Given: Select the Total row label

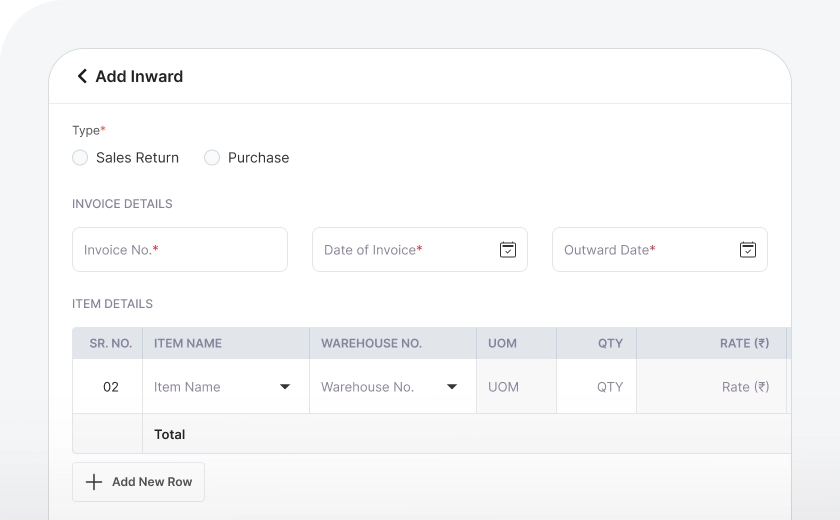Looking at the screenshot, I should click(170, 434).
